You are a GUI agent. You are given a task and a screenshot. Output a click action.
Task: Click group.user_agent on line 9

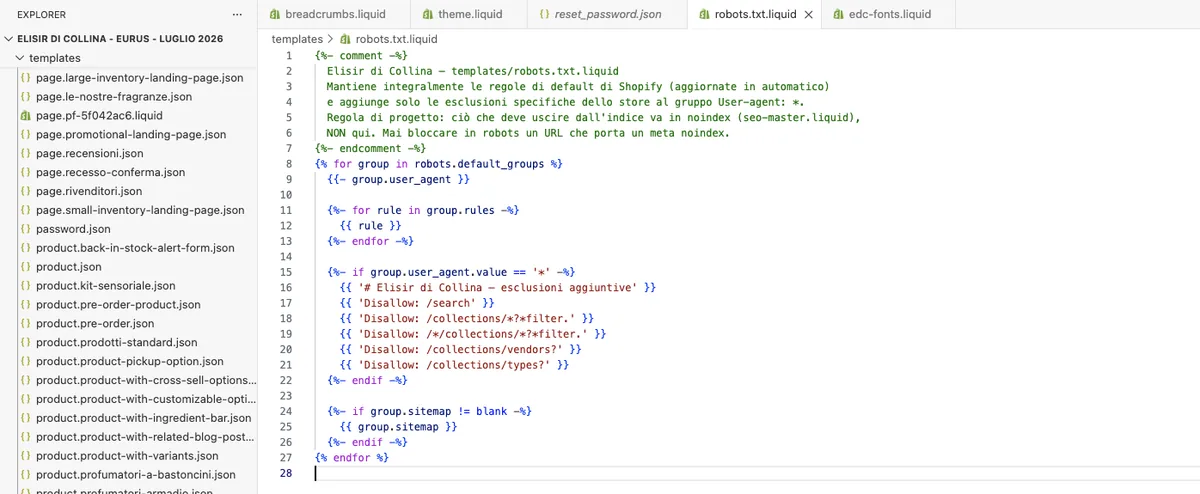(401, 179)
